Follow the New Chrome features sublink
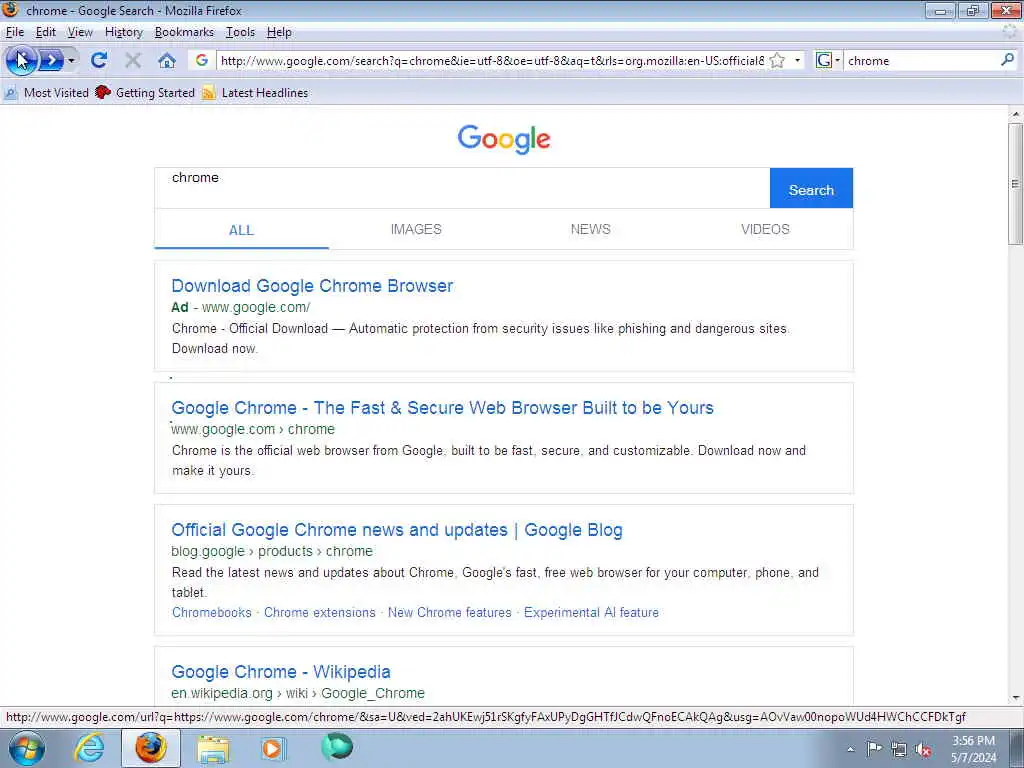 [449, 613]
